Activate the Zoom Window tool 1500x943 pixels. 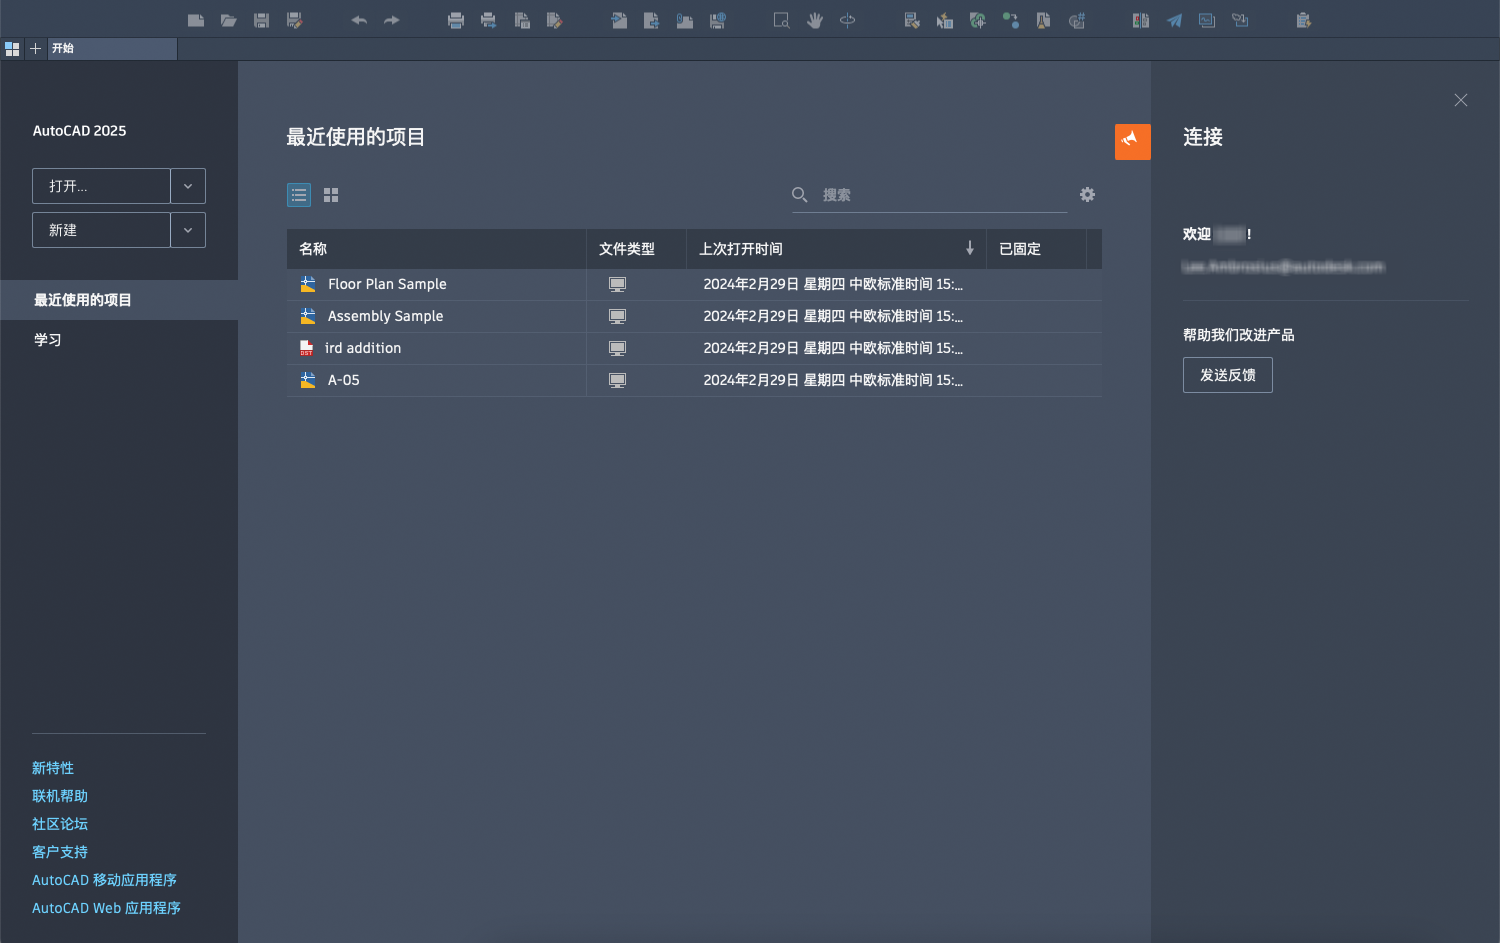click(782, 20)
